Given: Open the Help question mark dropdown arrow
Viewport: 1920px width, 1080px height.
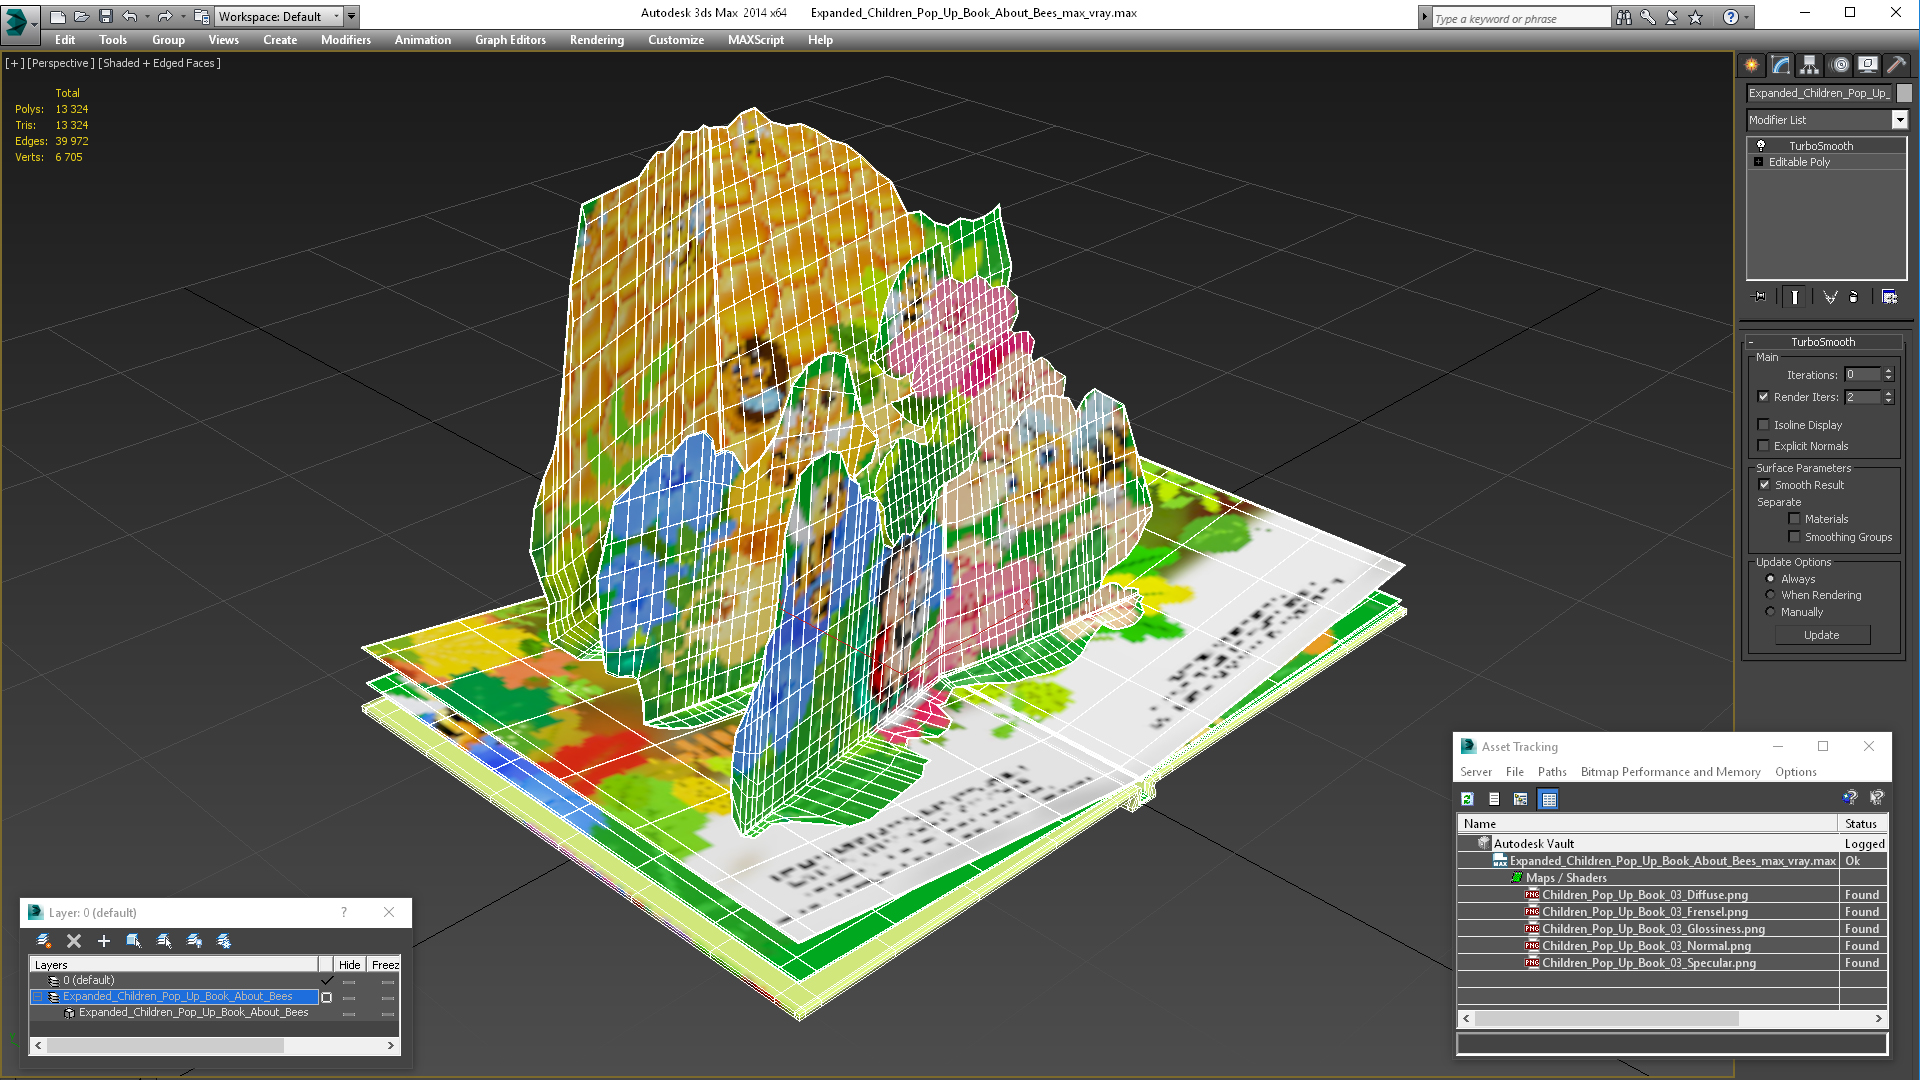Looking at the screenshot, I should [1747, 17].
